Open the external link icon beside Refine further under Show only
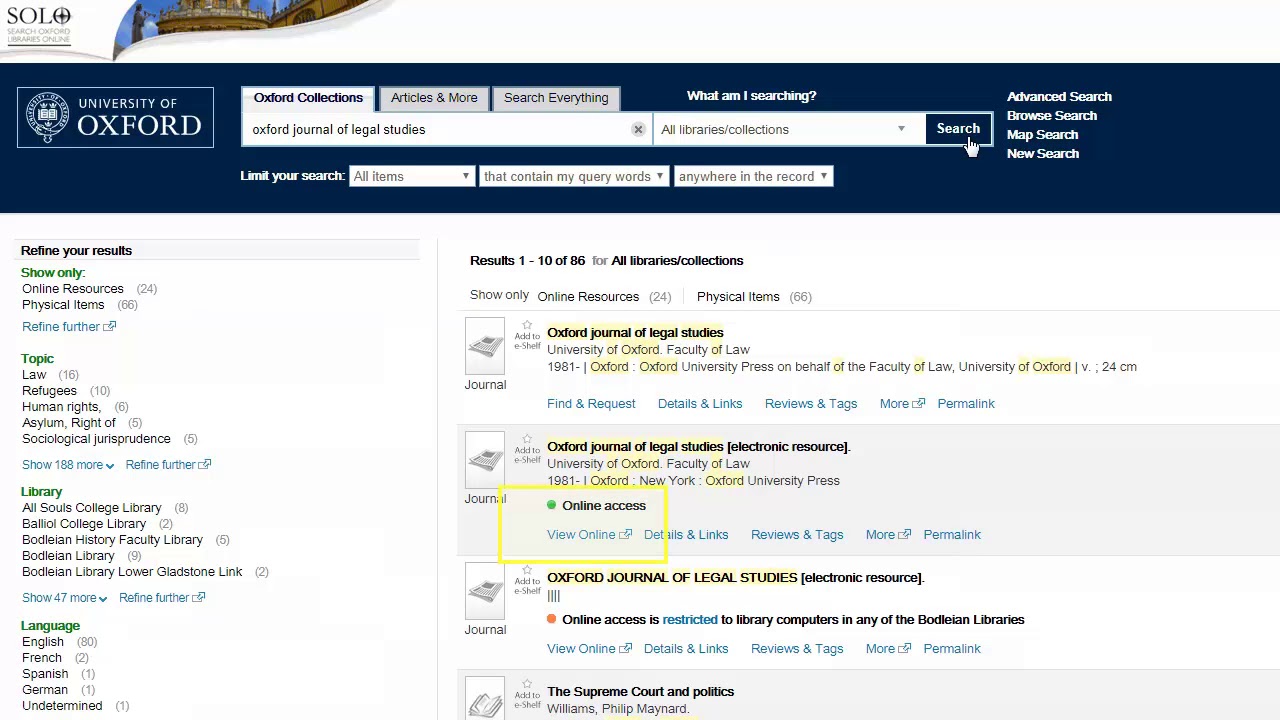 click(x=110, y=327)
